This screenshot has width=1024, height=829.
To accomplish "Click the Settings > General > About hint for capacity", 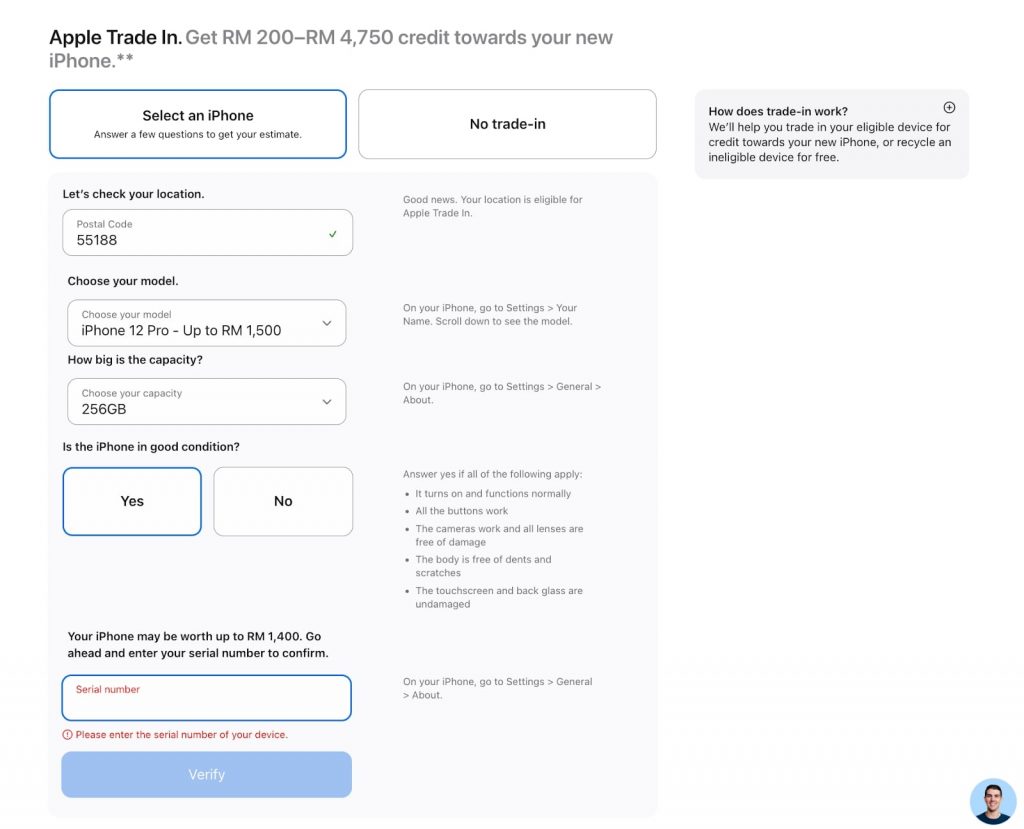I will point(502,393).
